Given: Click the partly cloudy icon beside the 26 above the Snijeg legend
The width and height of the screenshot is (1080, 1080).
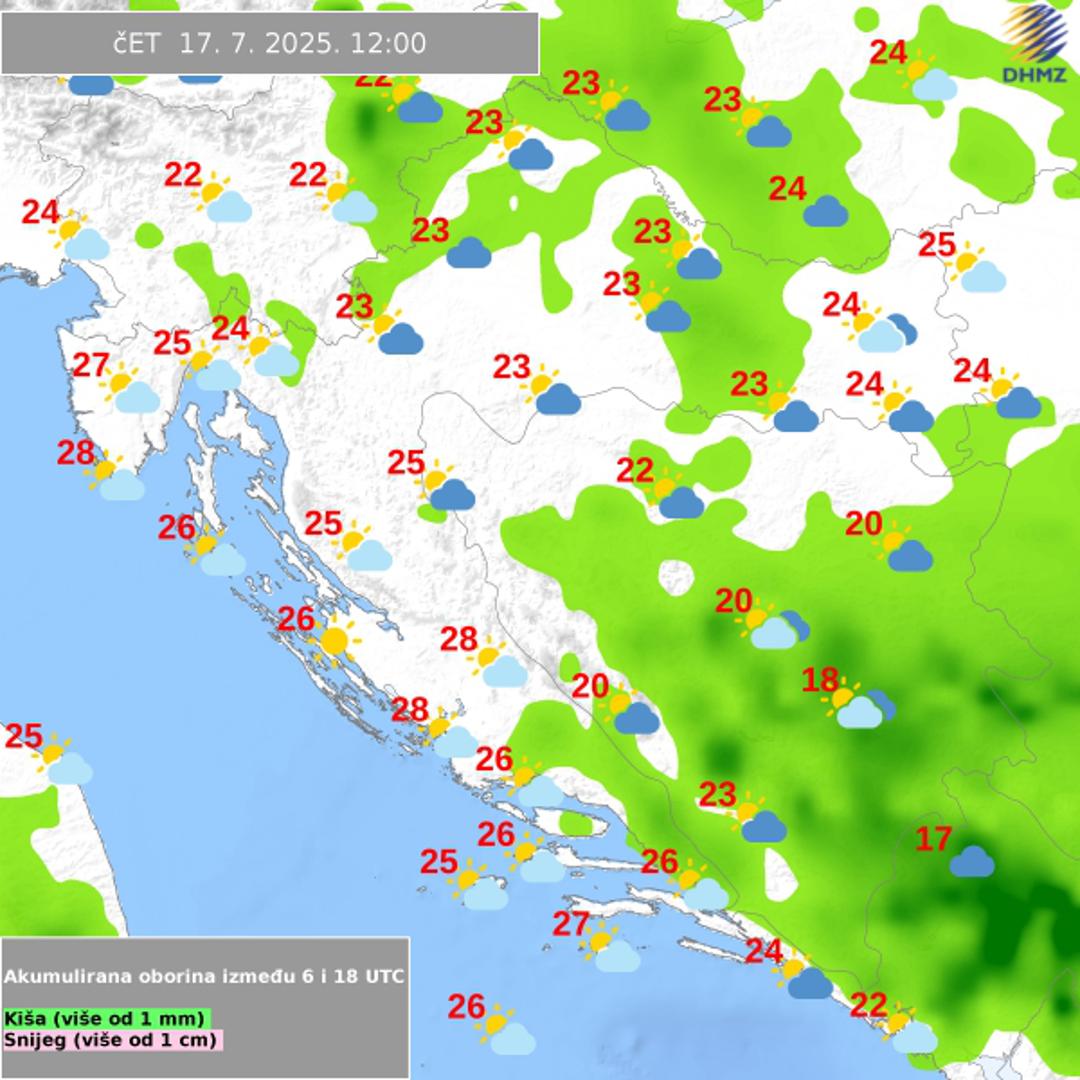Looking at the screenshot, I should [x=504, y=1031].
